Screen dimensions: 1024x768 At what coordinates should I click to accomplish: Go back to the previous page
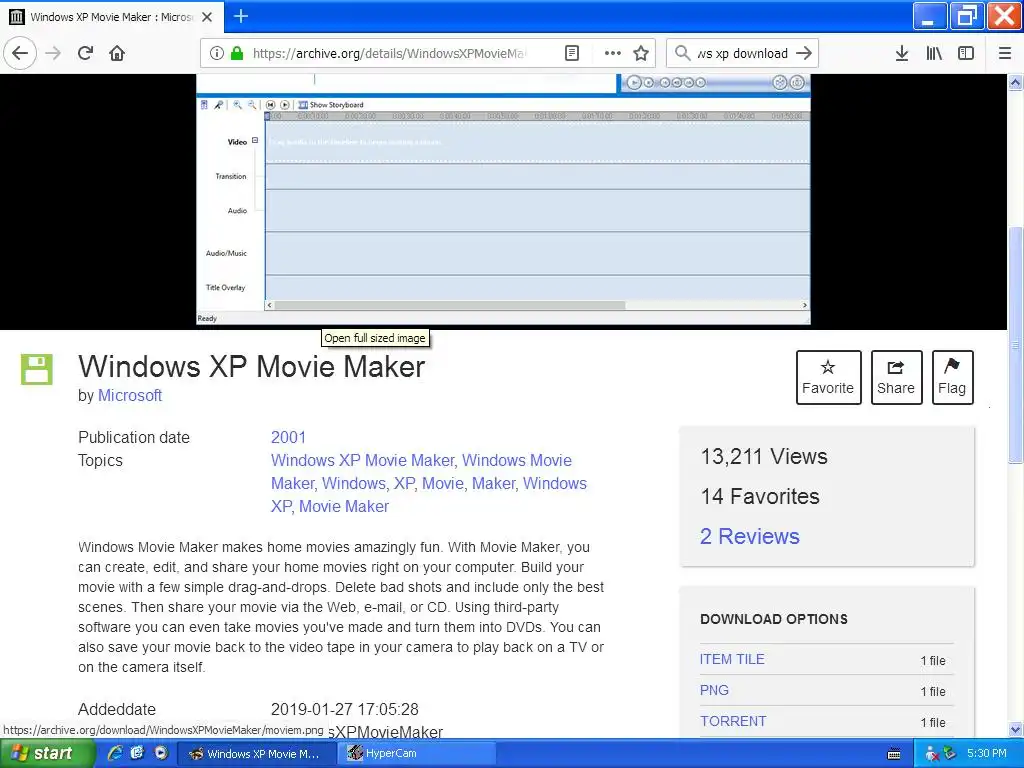click(20, 53)
